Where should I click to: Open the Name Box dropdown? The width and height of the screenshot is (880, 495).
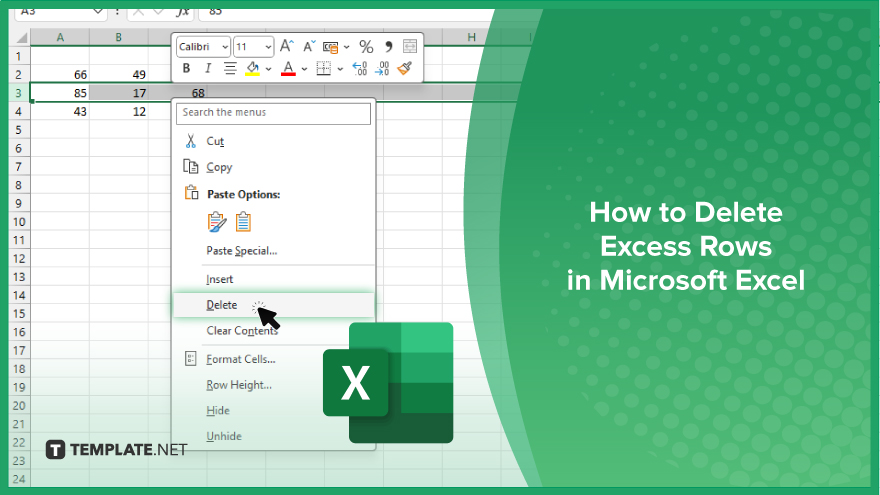98,11
